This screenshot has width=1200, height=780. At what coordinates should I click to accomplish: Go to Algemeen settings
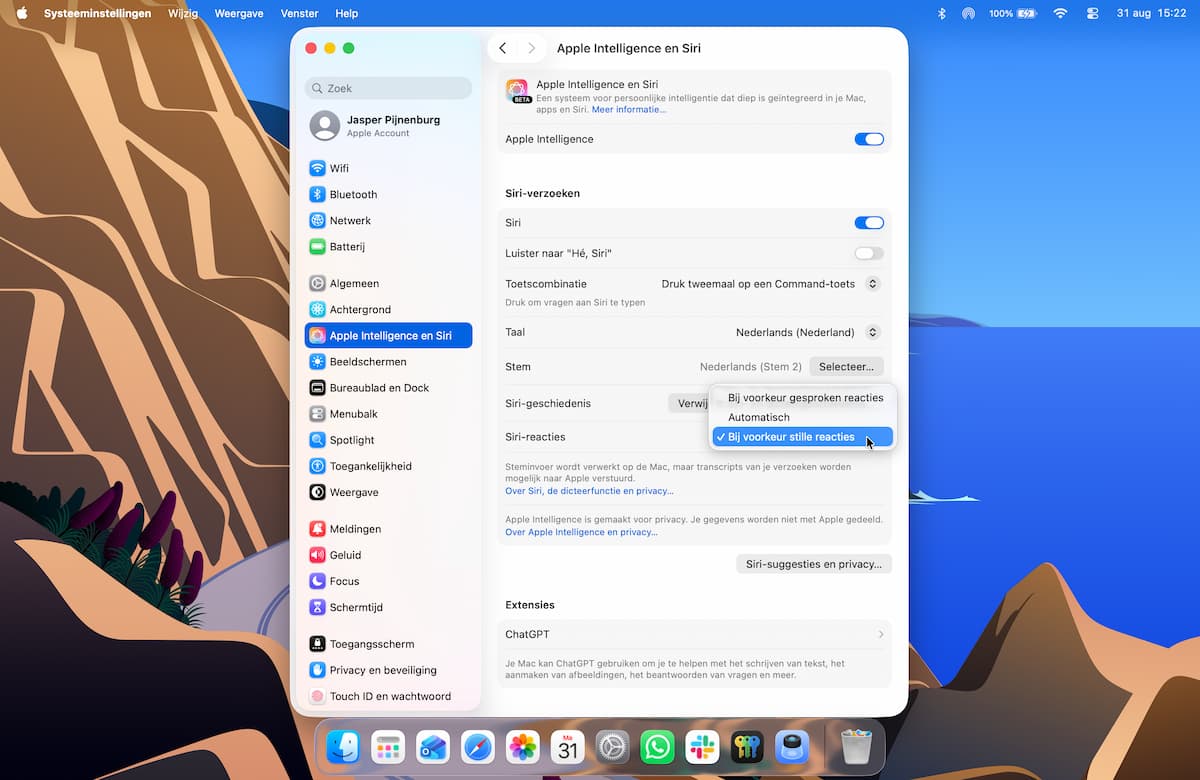[x=388, y=283]
